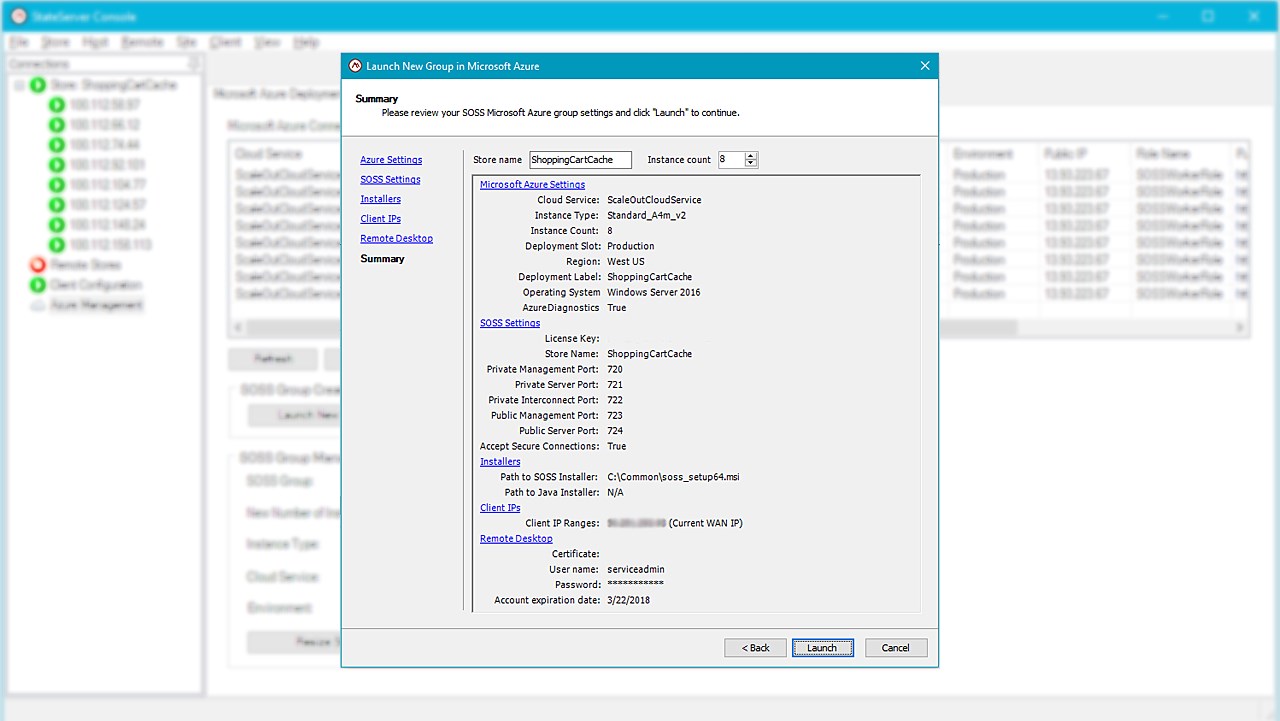Click the West US region value
The image size is (1280, 721).
point(626,262)
